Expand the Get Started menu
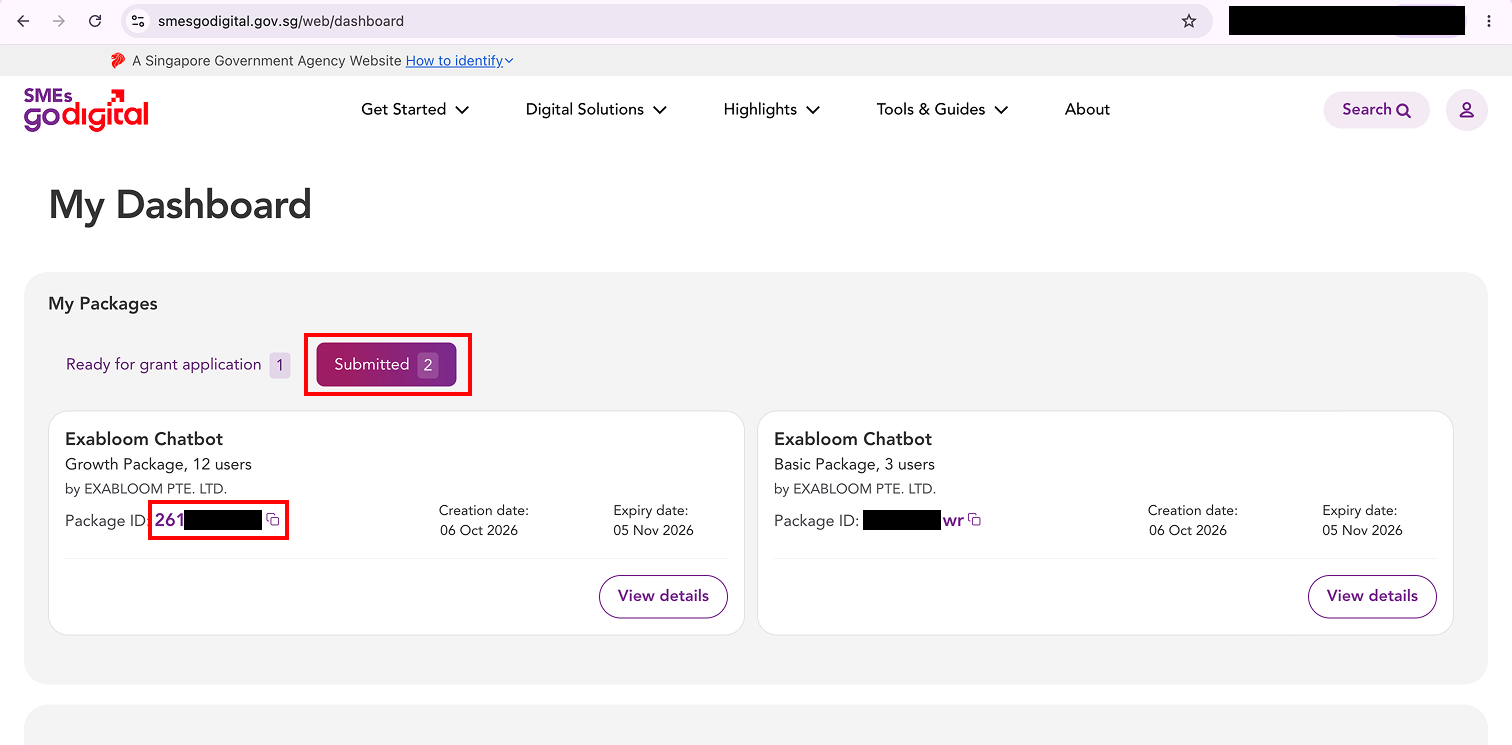The width and height of the screenshot is (1512, 745). click(x=415, y=110)
